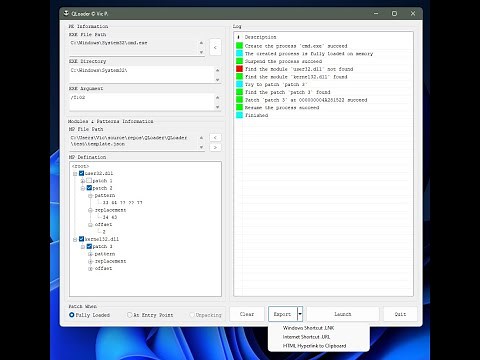This screenshot has height=360, width=480.
Task: Check the 'patch 1' checkbox
Action: pyautogui.click(x=89, y=180)
